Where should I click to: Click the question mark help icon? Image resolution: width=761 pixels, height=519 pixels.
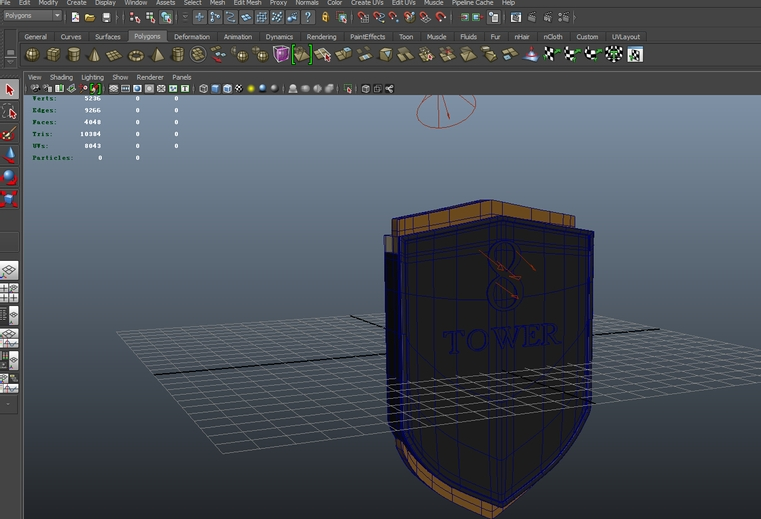(308, 17)
